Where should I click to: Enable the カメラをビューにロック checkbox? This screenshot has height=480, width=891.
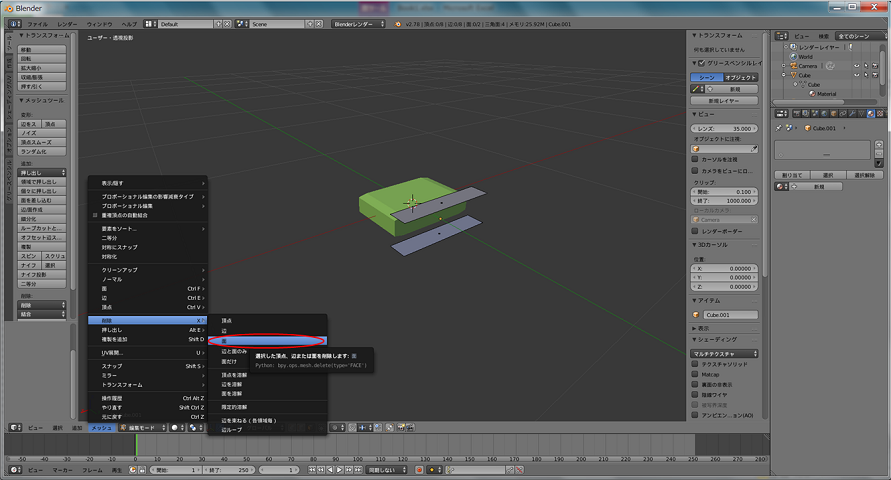tap(697, 170)
